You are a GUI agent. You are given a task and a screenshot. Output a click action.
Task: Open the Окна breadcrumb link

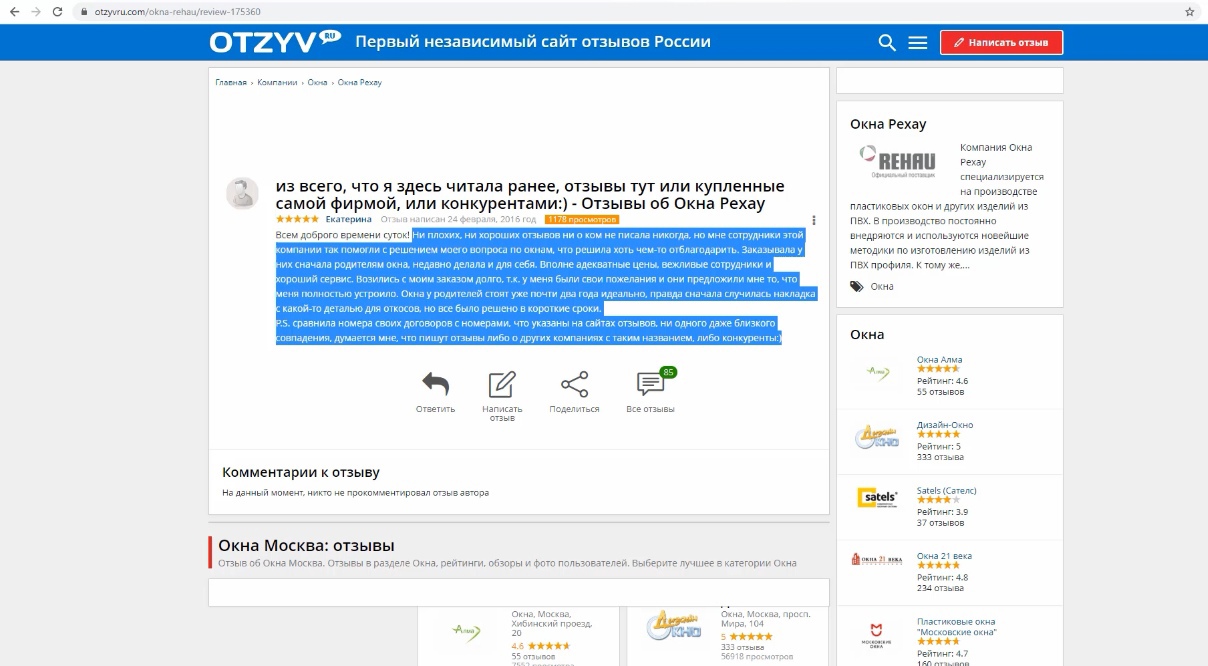[318, 82]
